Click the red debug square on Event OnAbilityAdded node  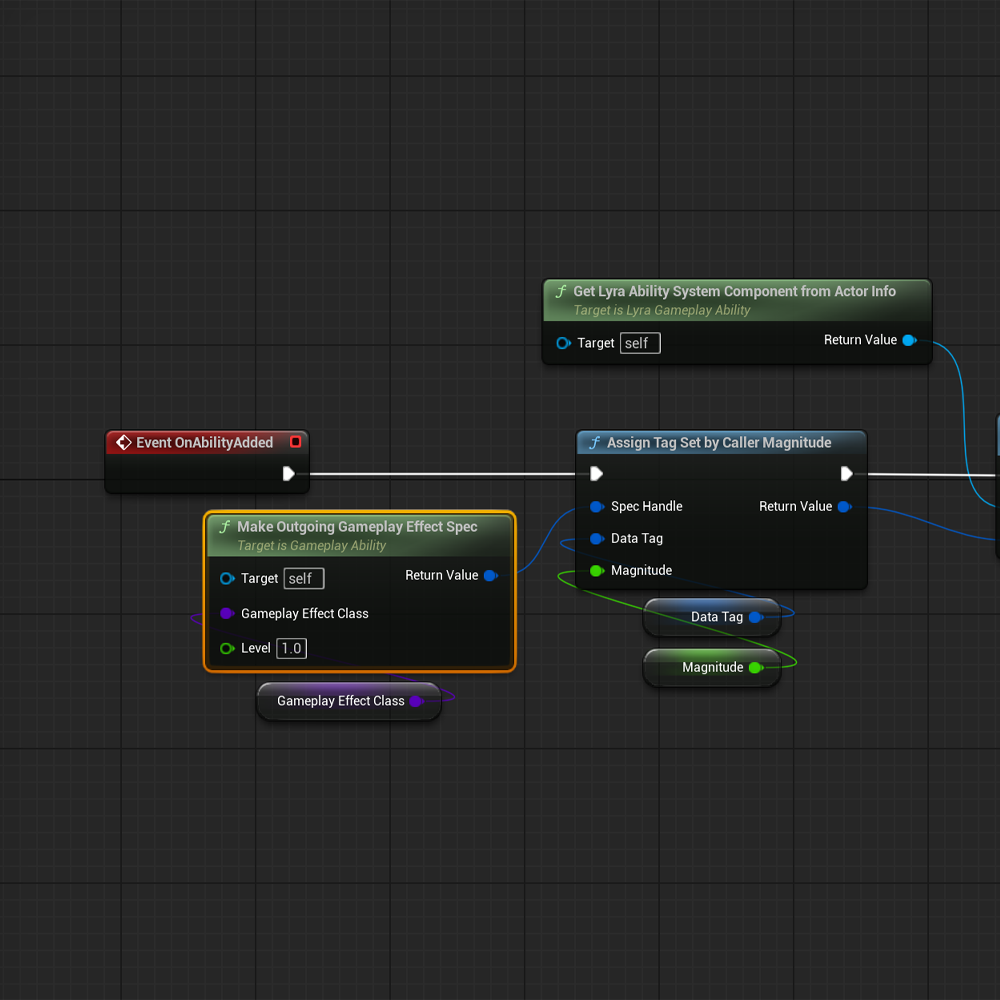point(296,441)
